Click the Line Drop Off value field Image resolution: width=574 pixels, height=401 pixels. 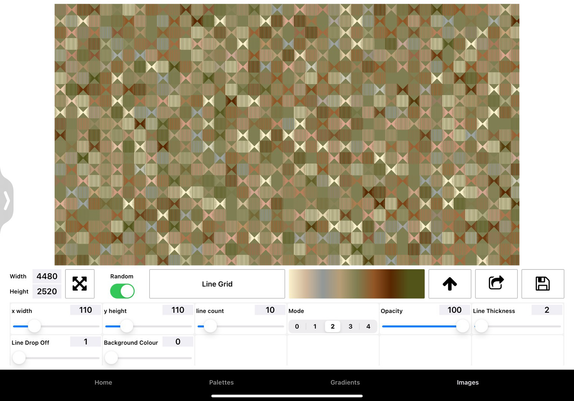(85, 342)
